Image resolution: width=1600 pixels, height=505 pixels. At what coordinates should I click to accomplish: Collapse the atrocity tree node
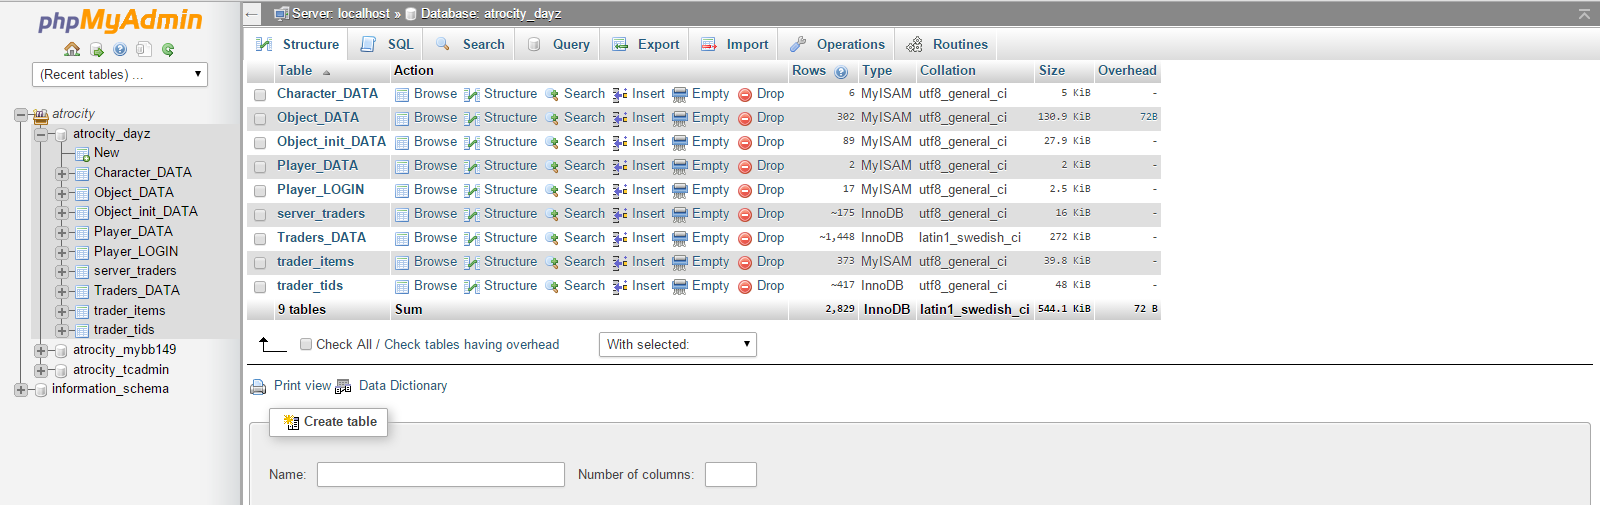point(20,115)
